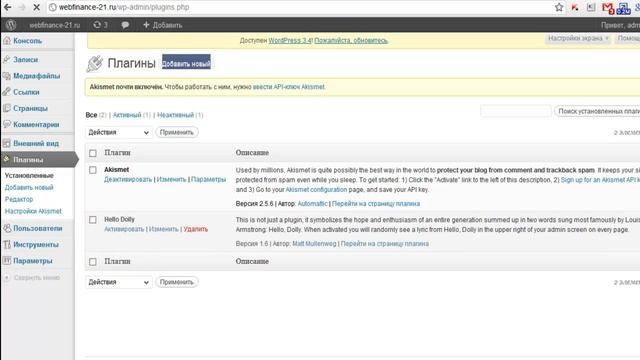Click the browser back arrow
Viewport: 640px width, 360px height.
tap(7, 7)
